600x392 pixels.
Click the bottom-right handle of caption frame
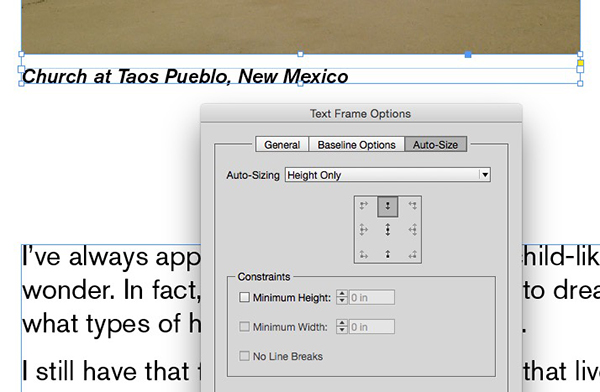580,83
